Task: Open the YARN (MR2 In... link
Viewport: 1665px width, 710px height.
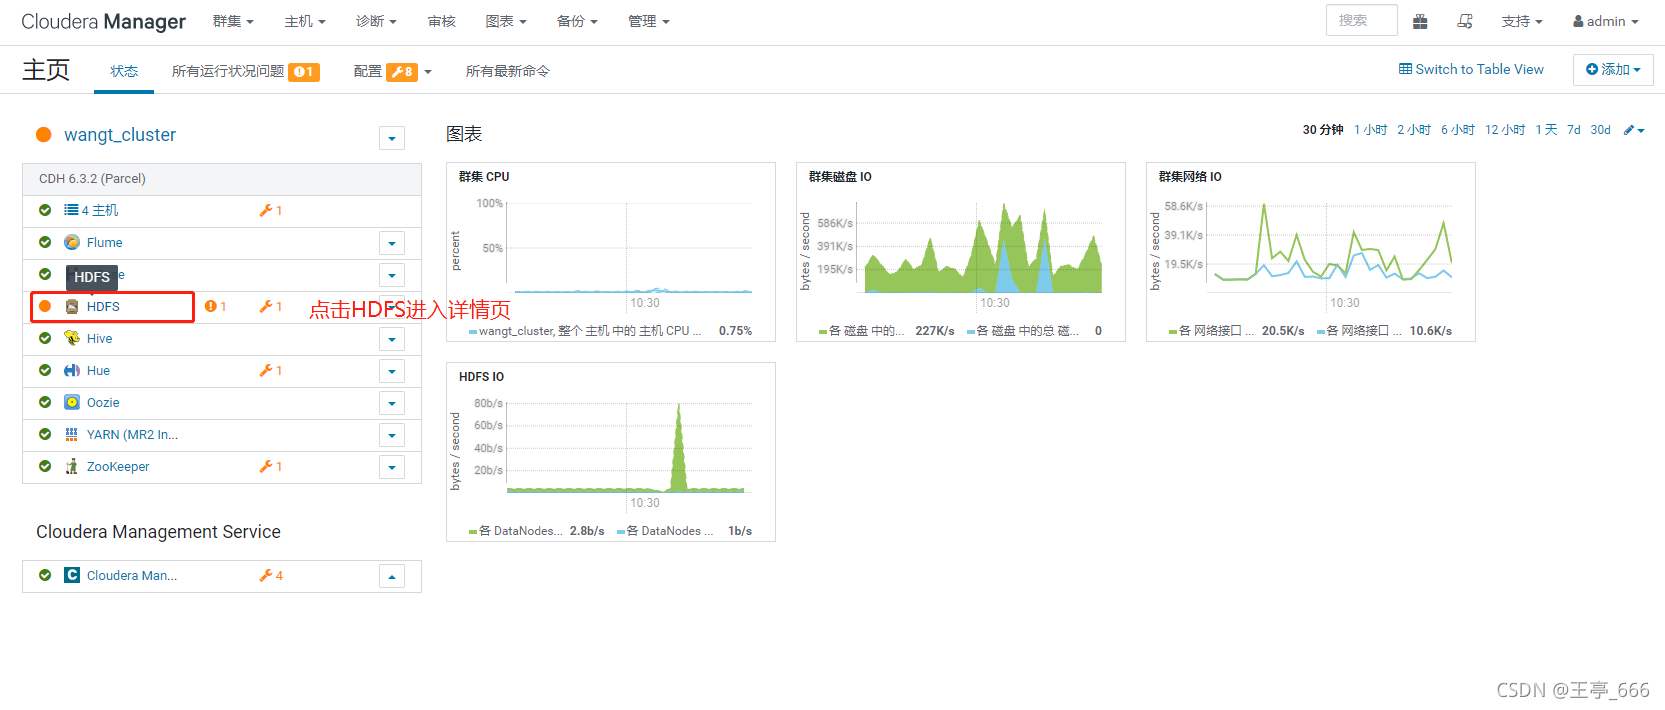Action: coord(132,434)
